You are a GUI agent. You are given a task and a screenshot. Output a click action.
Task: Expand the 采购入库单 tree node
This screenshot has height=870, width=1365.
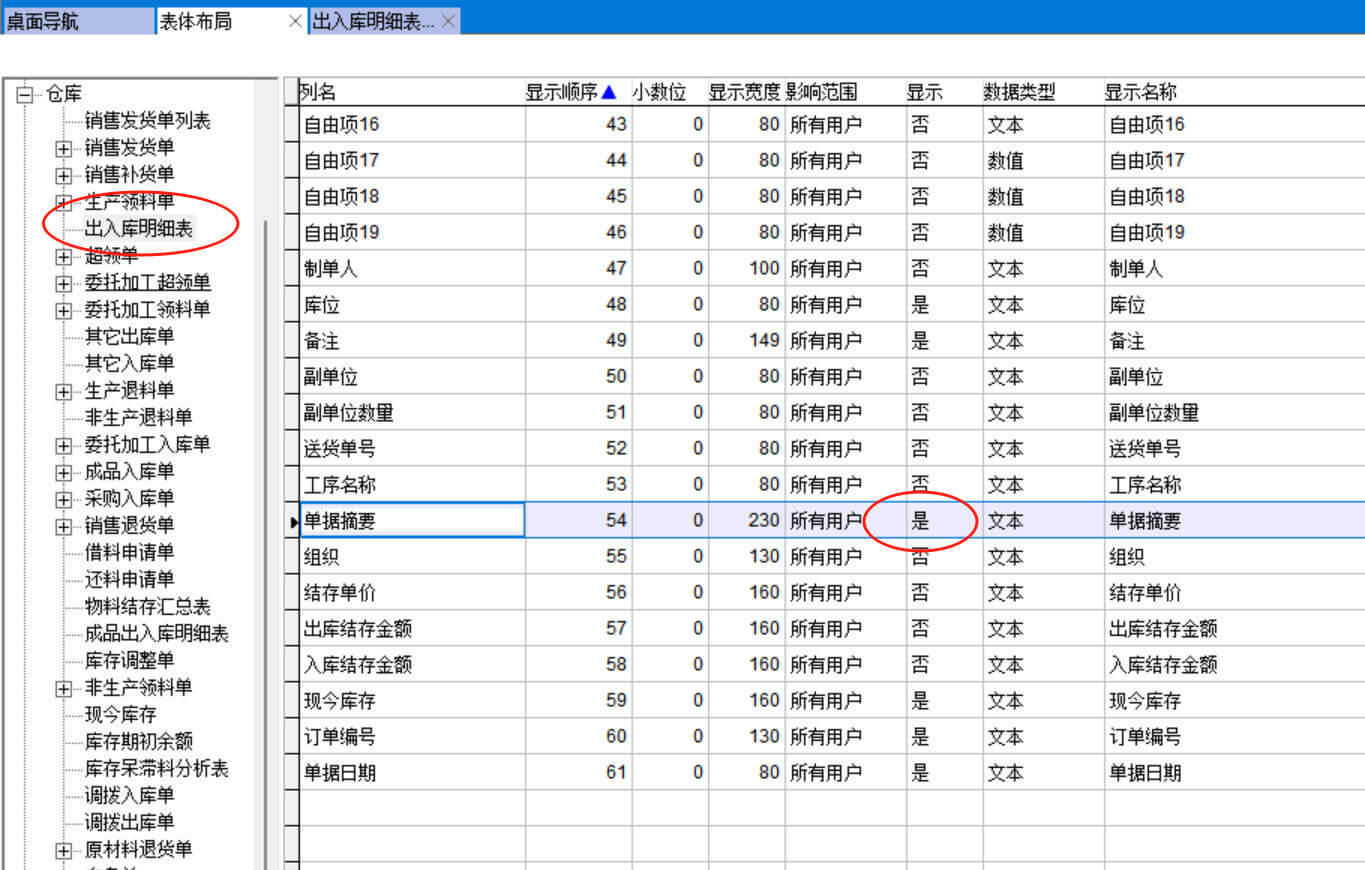tap(64, 500)
